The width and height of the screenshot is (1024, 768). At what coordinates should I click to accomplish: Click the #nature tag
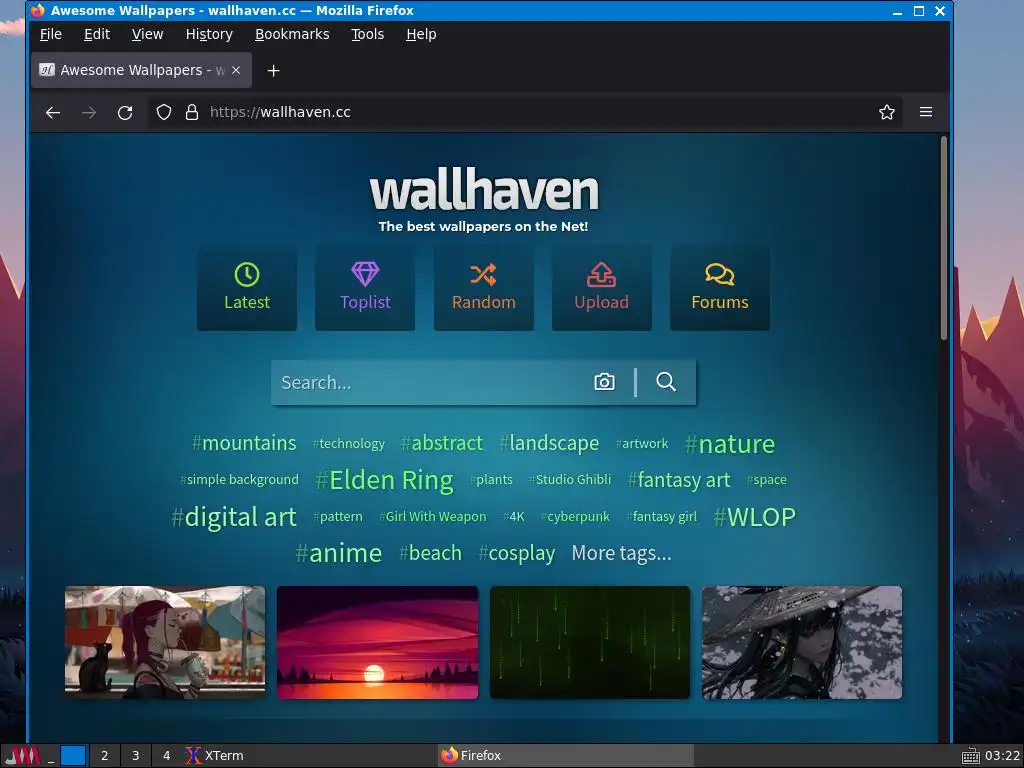tap(729, 444)
